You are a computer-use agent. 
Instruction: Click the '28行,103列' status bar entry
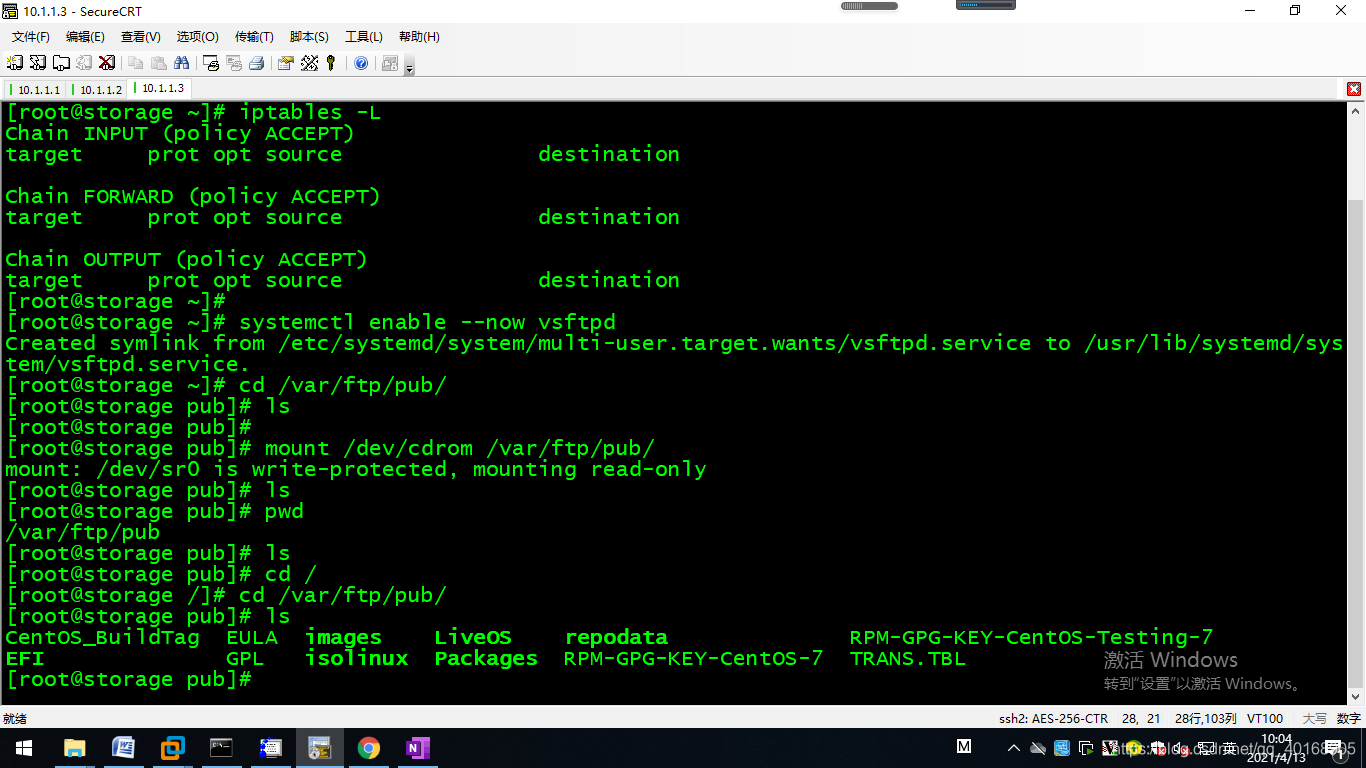(x=1205, y=718)
